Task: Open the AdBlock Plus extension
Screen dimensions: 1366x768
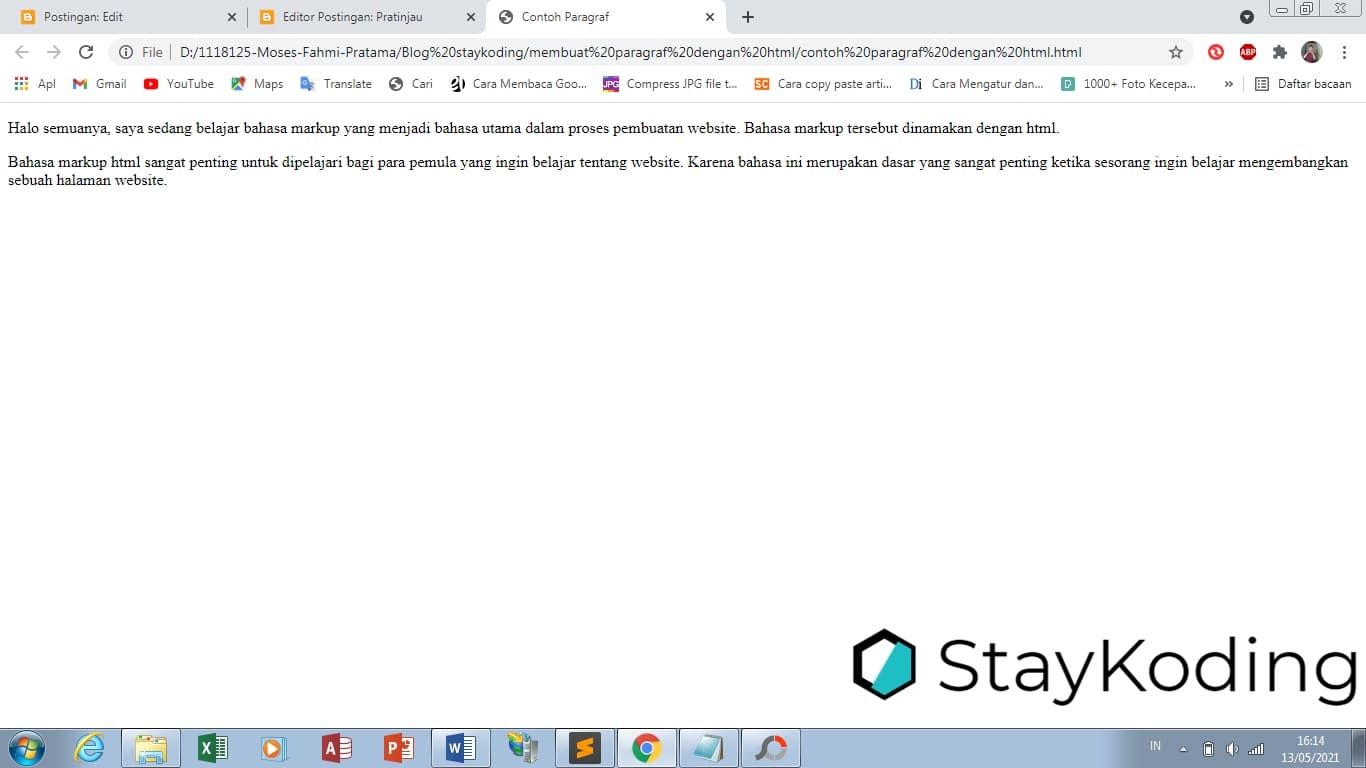Action: tap(1247, 52)
